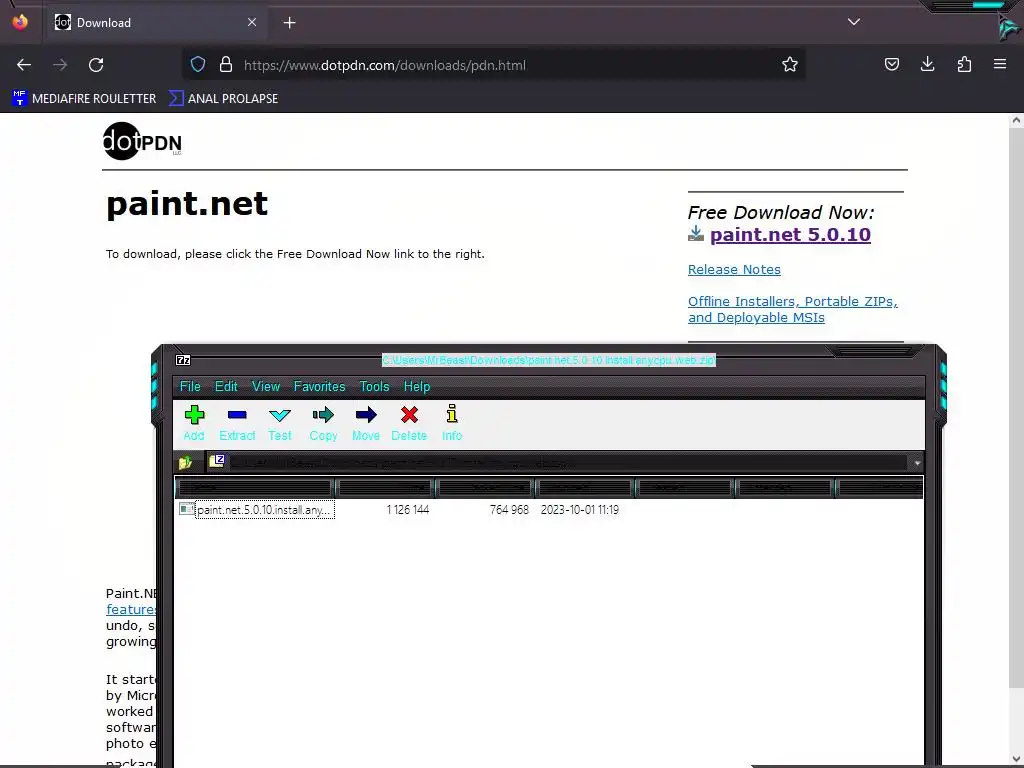
Task: Click the Delete button in 7-Zip toolbar
Action: coord(409,423)
